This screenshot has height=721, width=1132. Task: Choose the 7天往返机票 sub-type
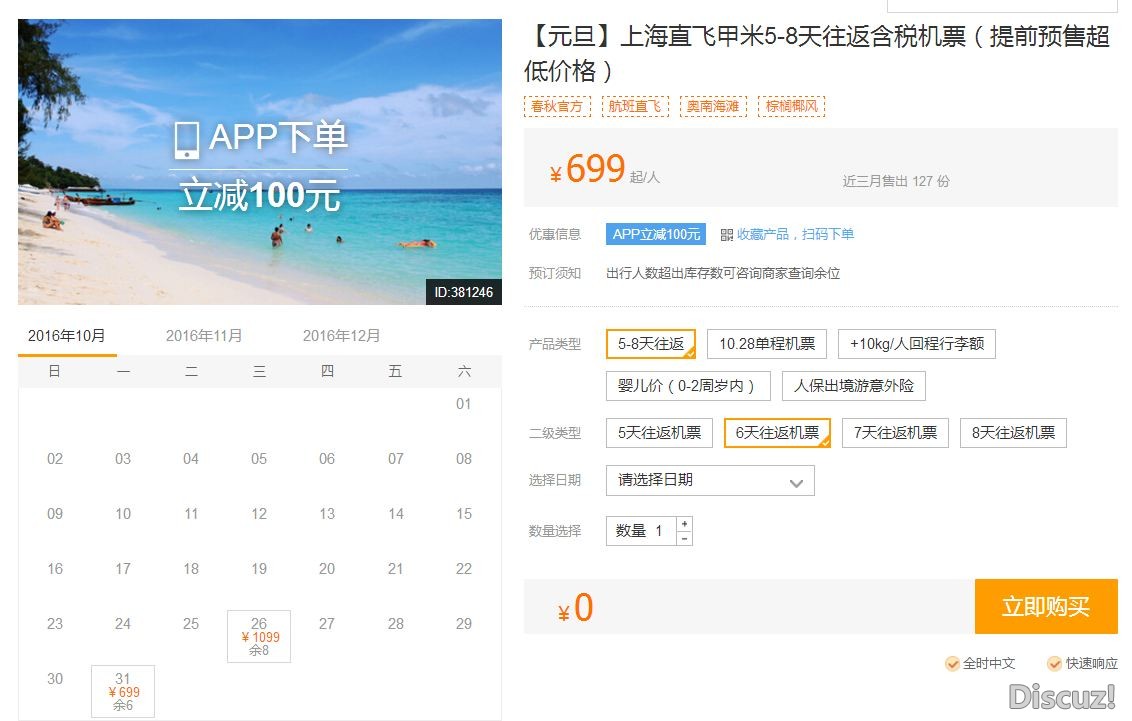tap(895, 433)
